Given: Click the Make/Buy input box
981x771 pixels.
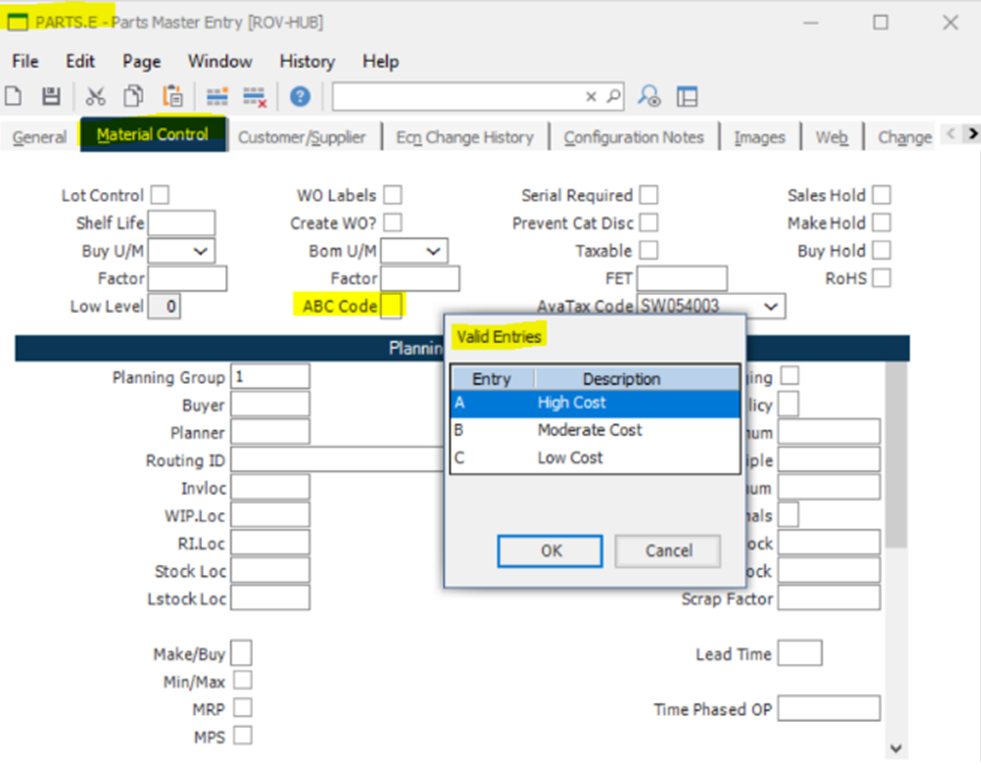Looking at the screenshot, I should pyautogui.click(x=241, y=653).
